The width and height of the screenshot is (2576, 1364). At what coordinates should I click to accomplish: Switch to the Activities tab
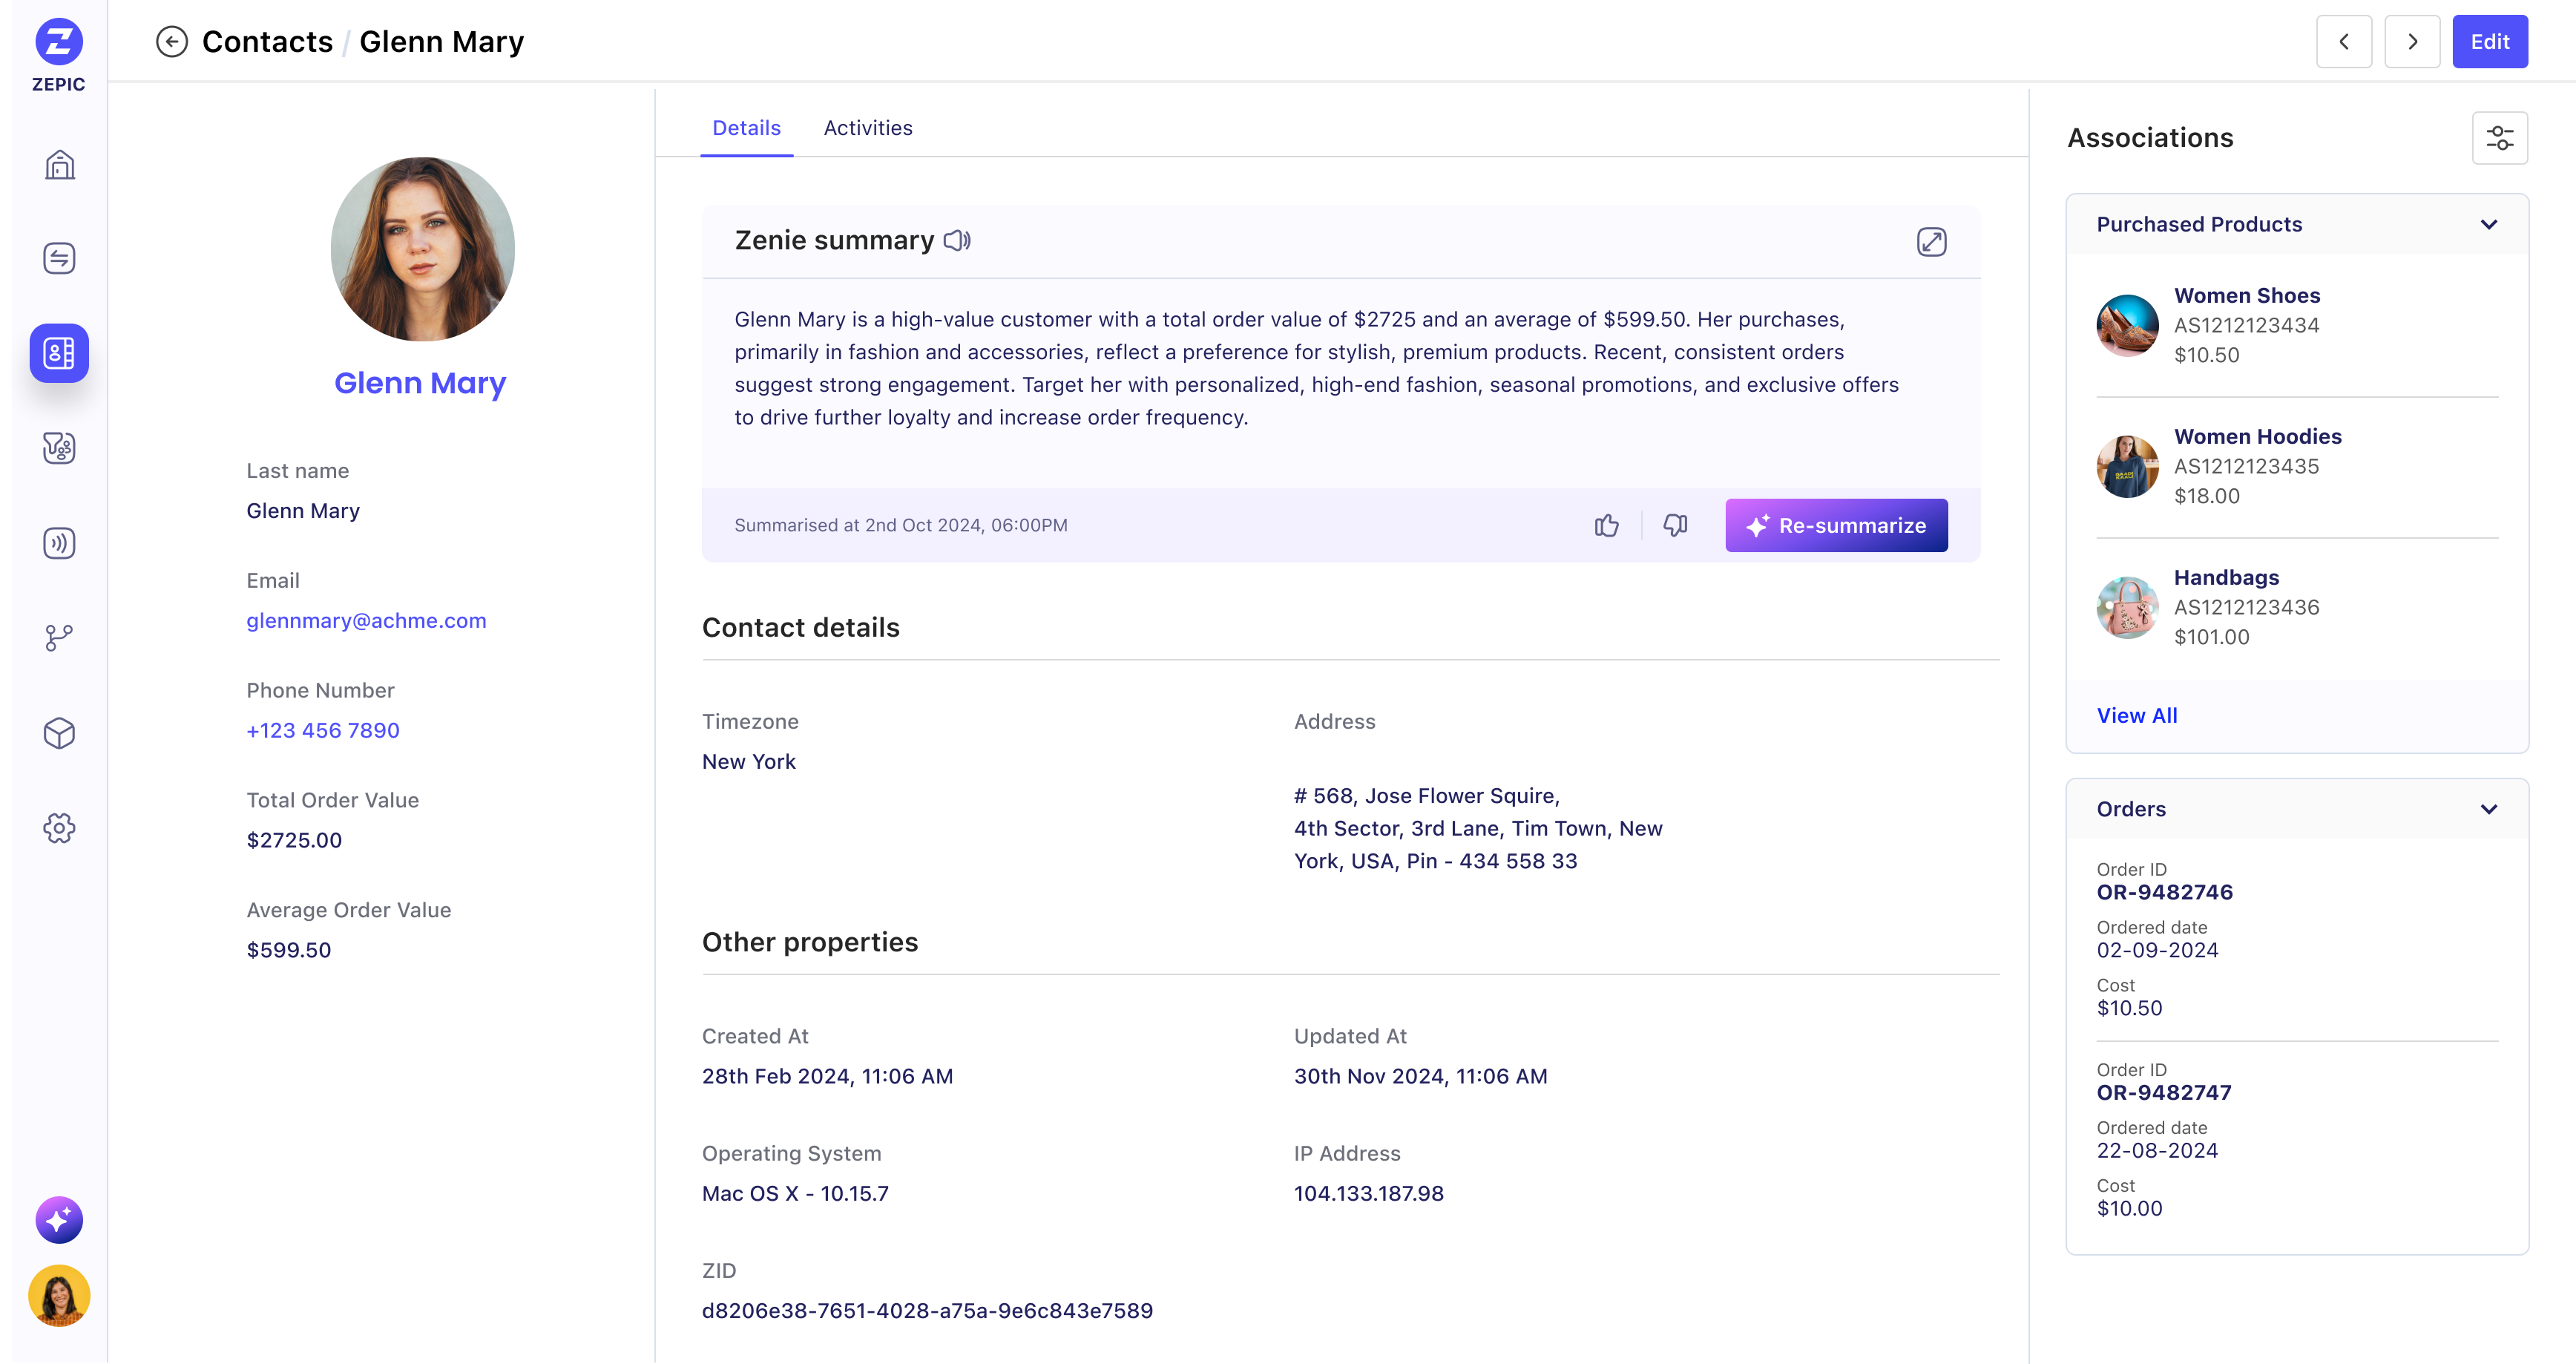coord(868,128)
